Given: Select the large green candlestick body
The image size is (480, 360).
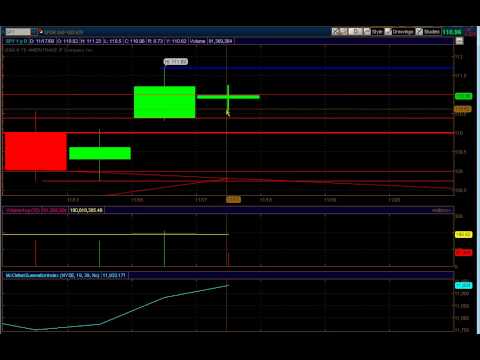Looking at the screenshot, I should pos(165,102).
